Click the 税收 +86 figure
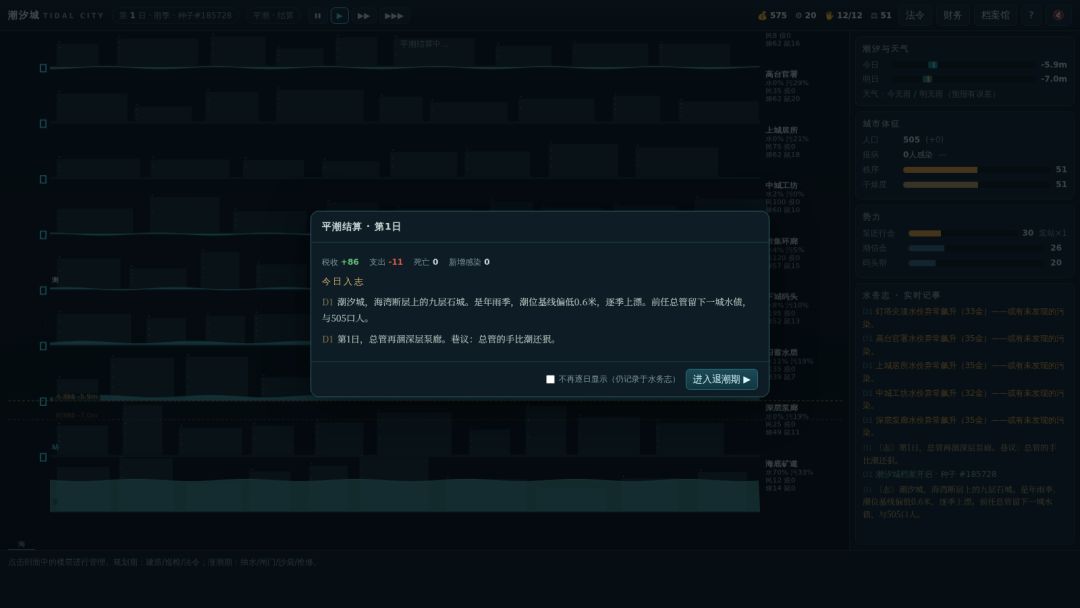The width and height of the screenshot is (1080, 608). click(340, 262)
